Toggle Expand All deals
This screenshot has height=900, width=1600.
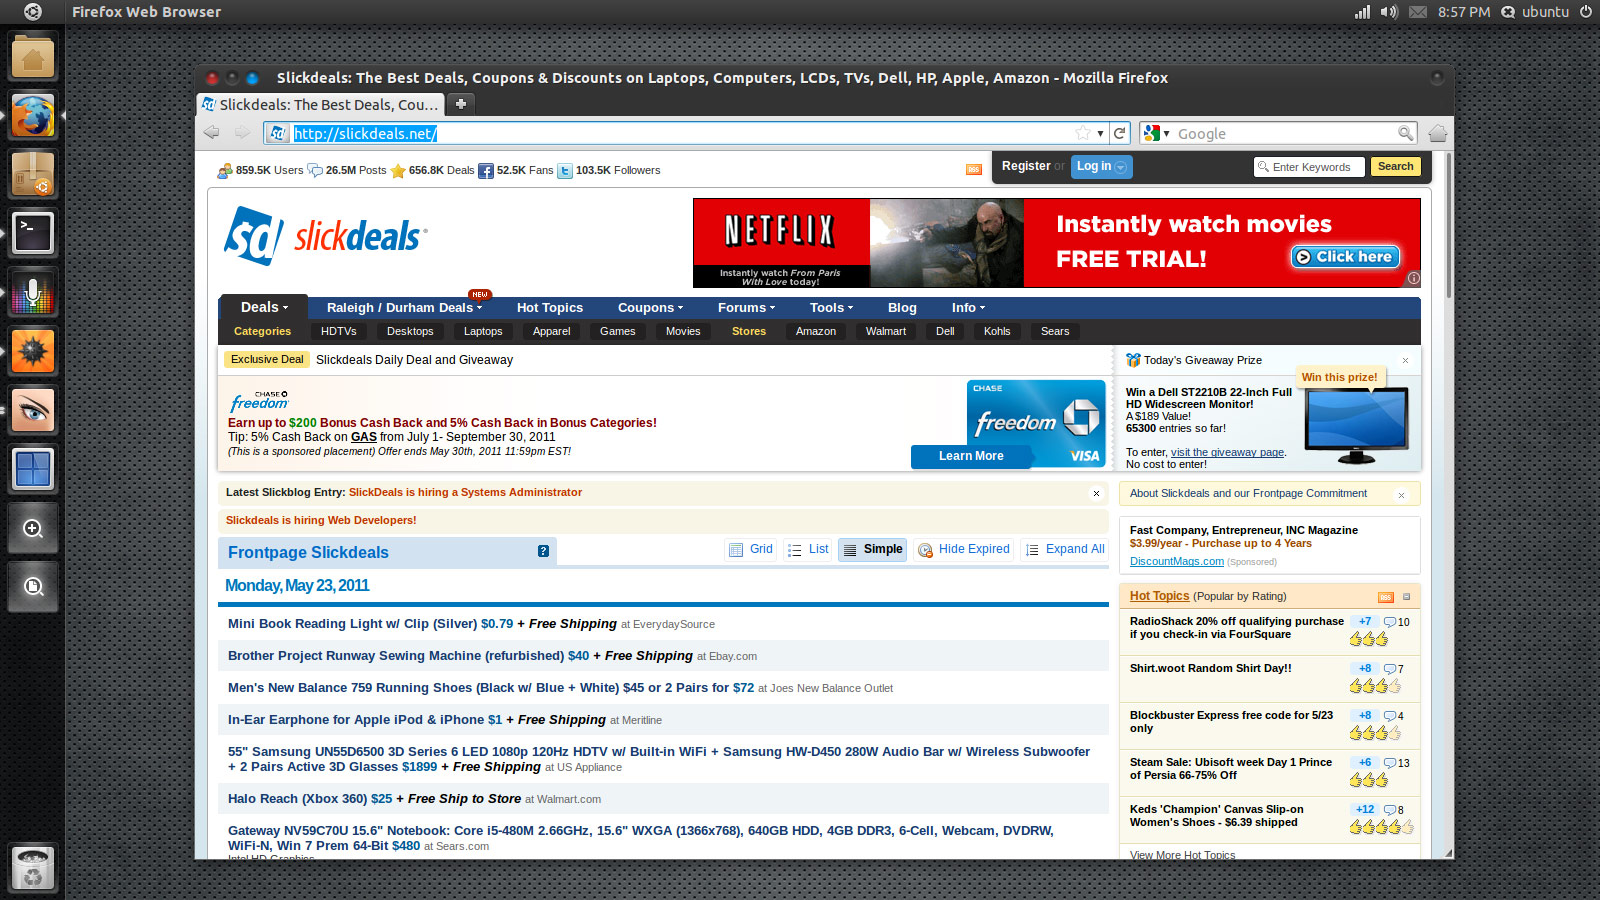[1065, 549]
